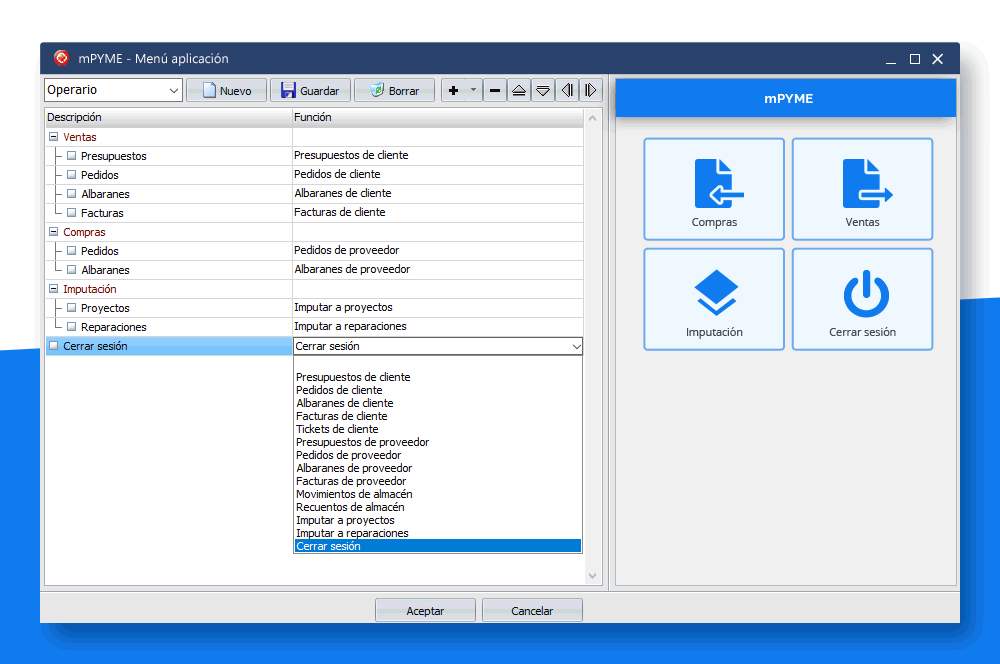Click the plus add-item toolbar icon
Viewport: 1000px width, 664px height.
(453, 90)
